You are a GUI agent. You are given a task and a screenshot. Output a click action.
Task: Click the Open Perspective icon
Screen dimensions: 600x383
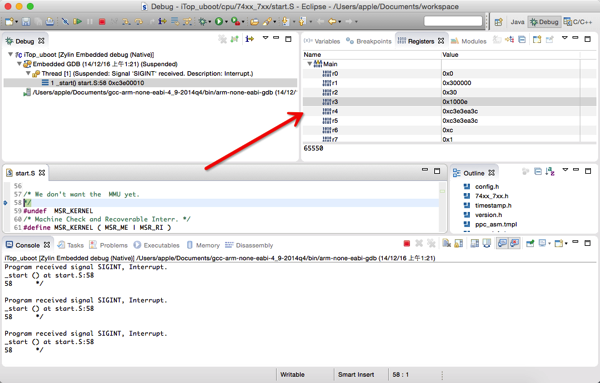(x=498, y=22)
